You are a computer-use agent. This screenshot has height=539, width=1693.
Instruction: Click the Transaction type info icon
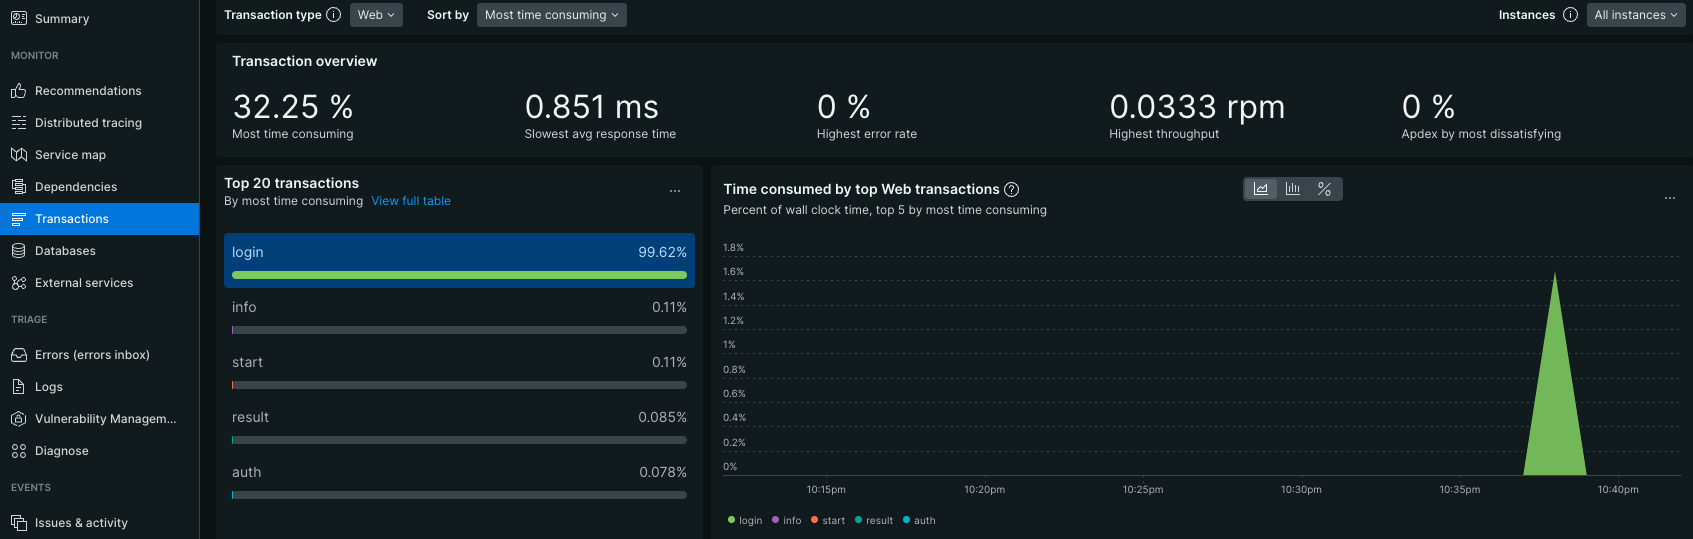(334, 15)
